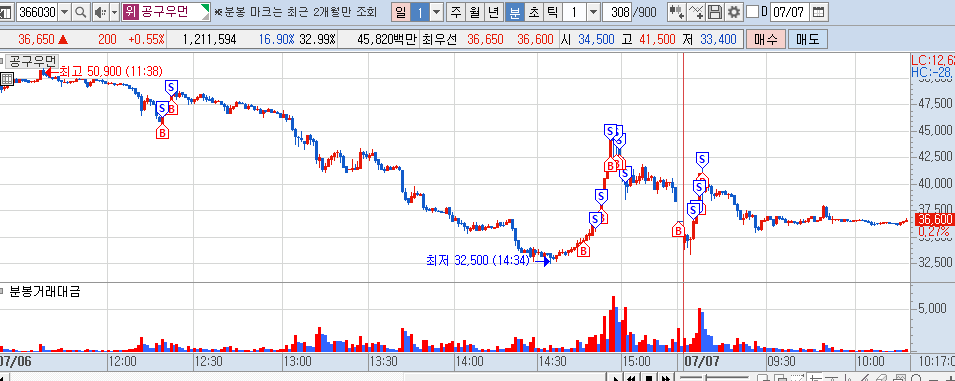Select the 틱 tick chart tab

click(552, 12)
